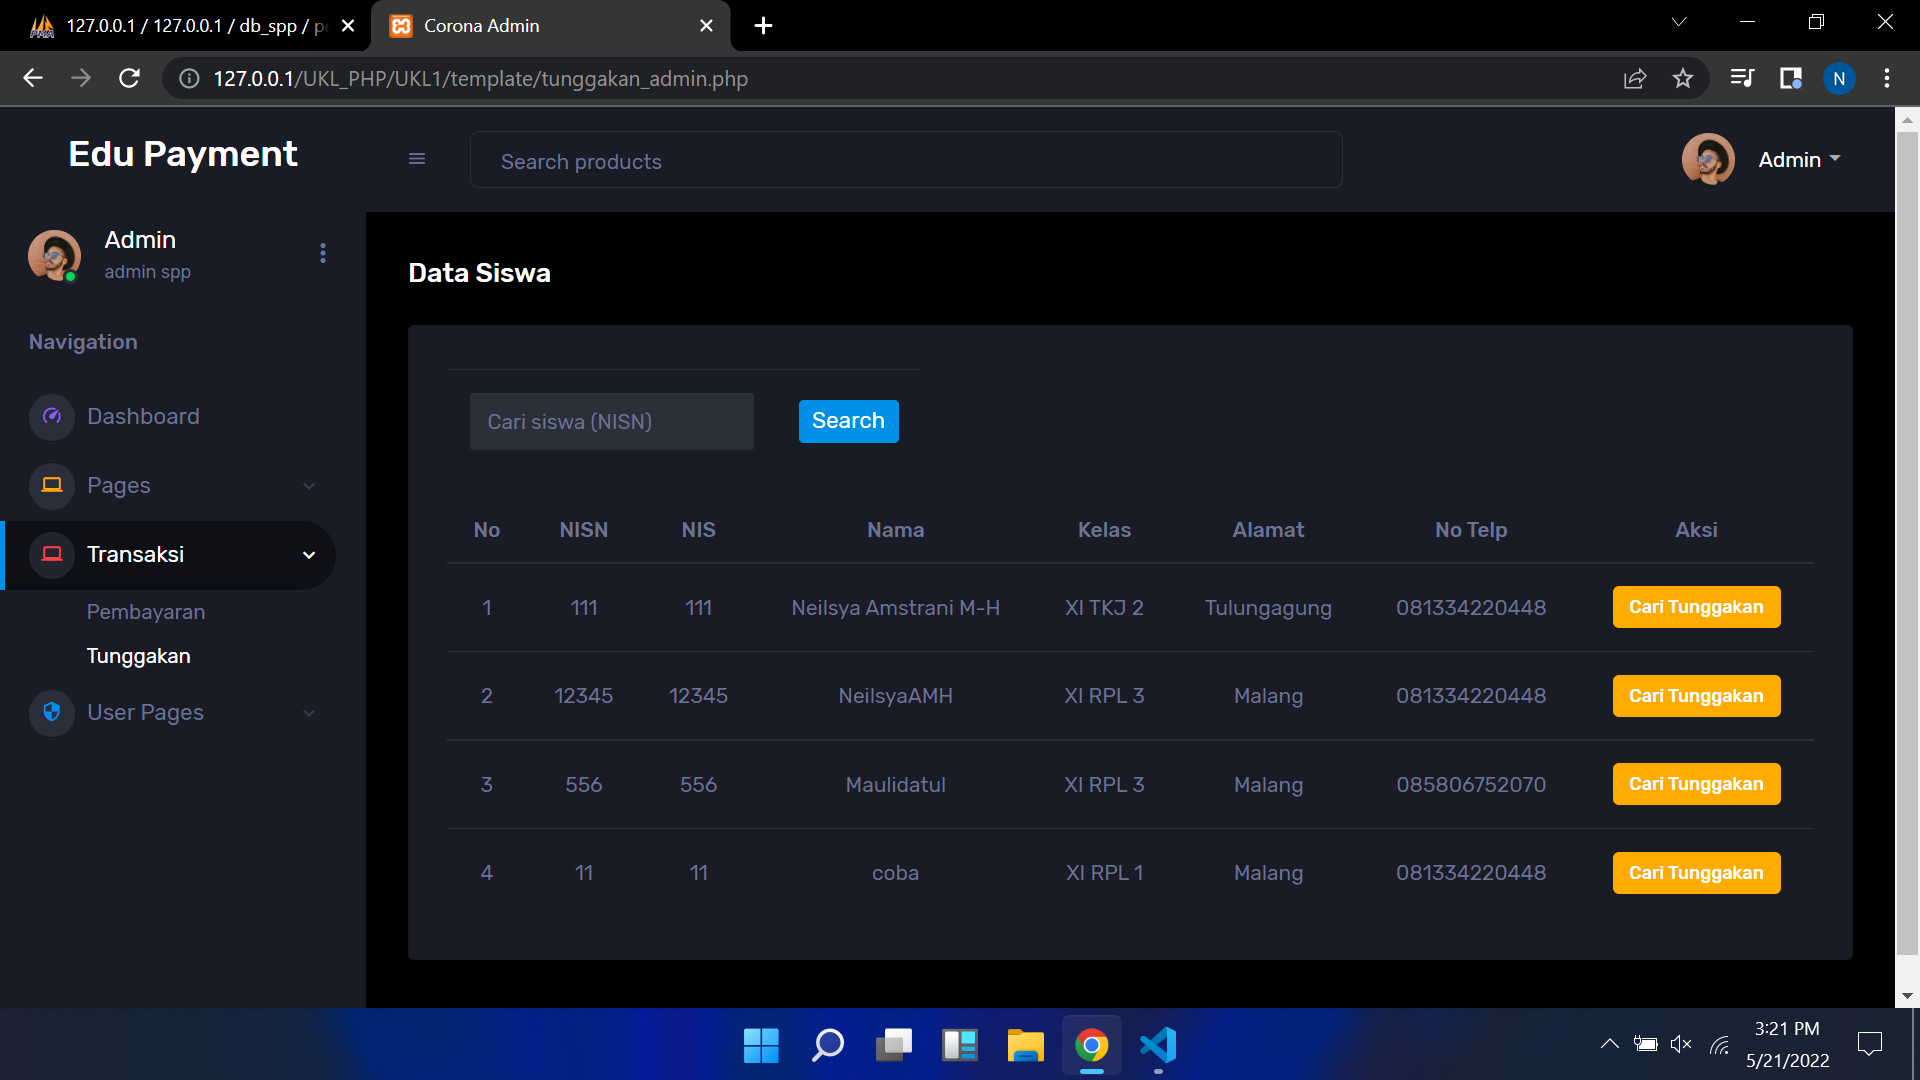Screen dimensions: 1920x1080
Task: Bookmark this page using the star icon
Action: click(1683, 78)
